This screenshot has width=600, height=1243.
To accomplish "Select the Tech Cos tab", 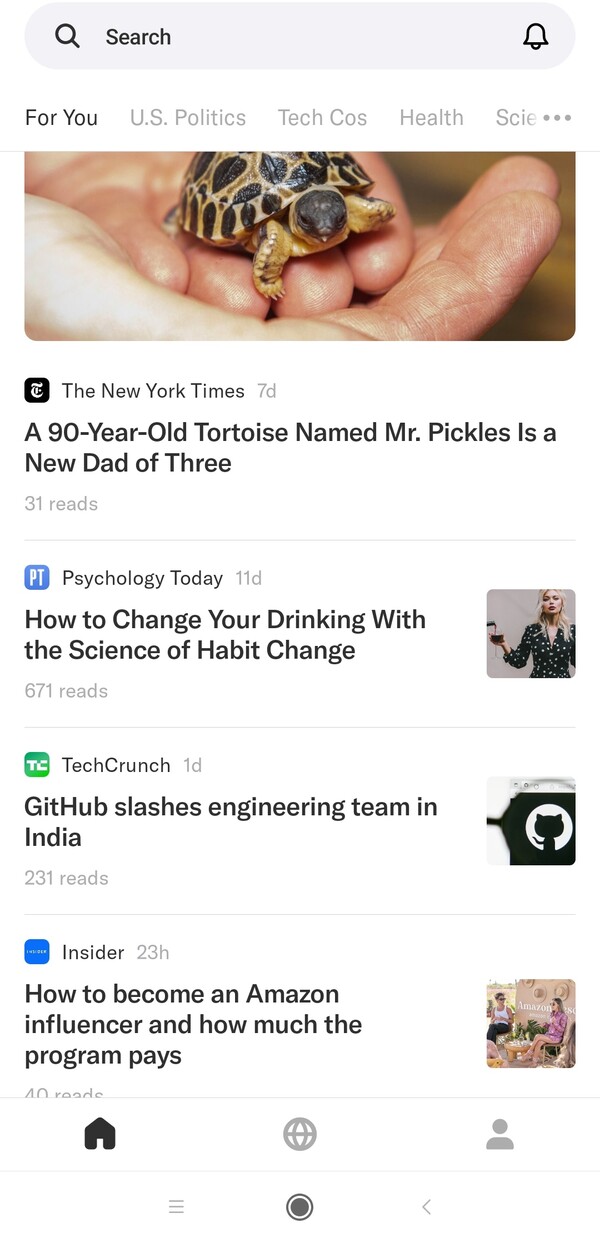I will coord(322,118).
